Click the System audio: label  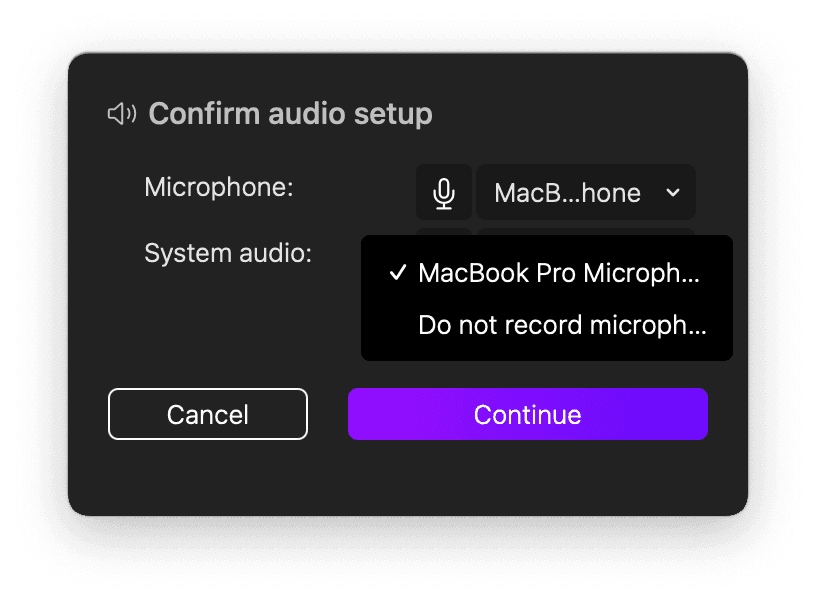[228, 253]
